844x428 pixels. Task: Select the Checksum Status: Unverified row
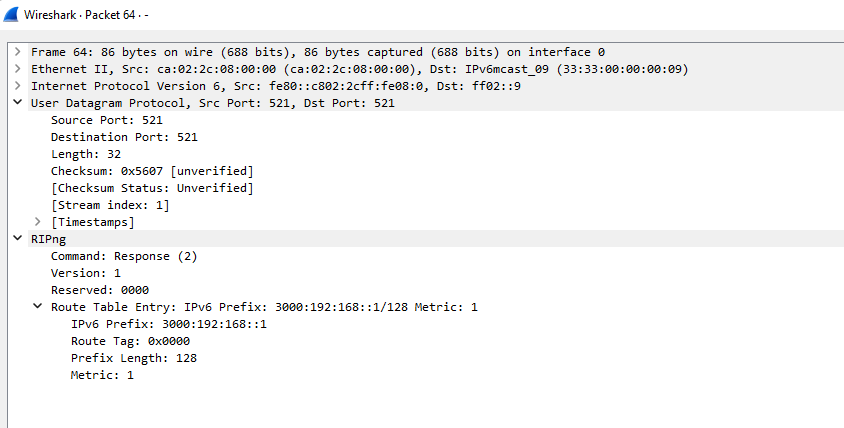[x=151, y=188]
